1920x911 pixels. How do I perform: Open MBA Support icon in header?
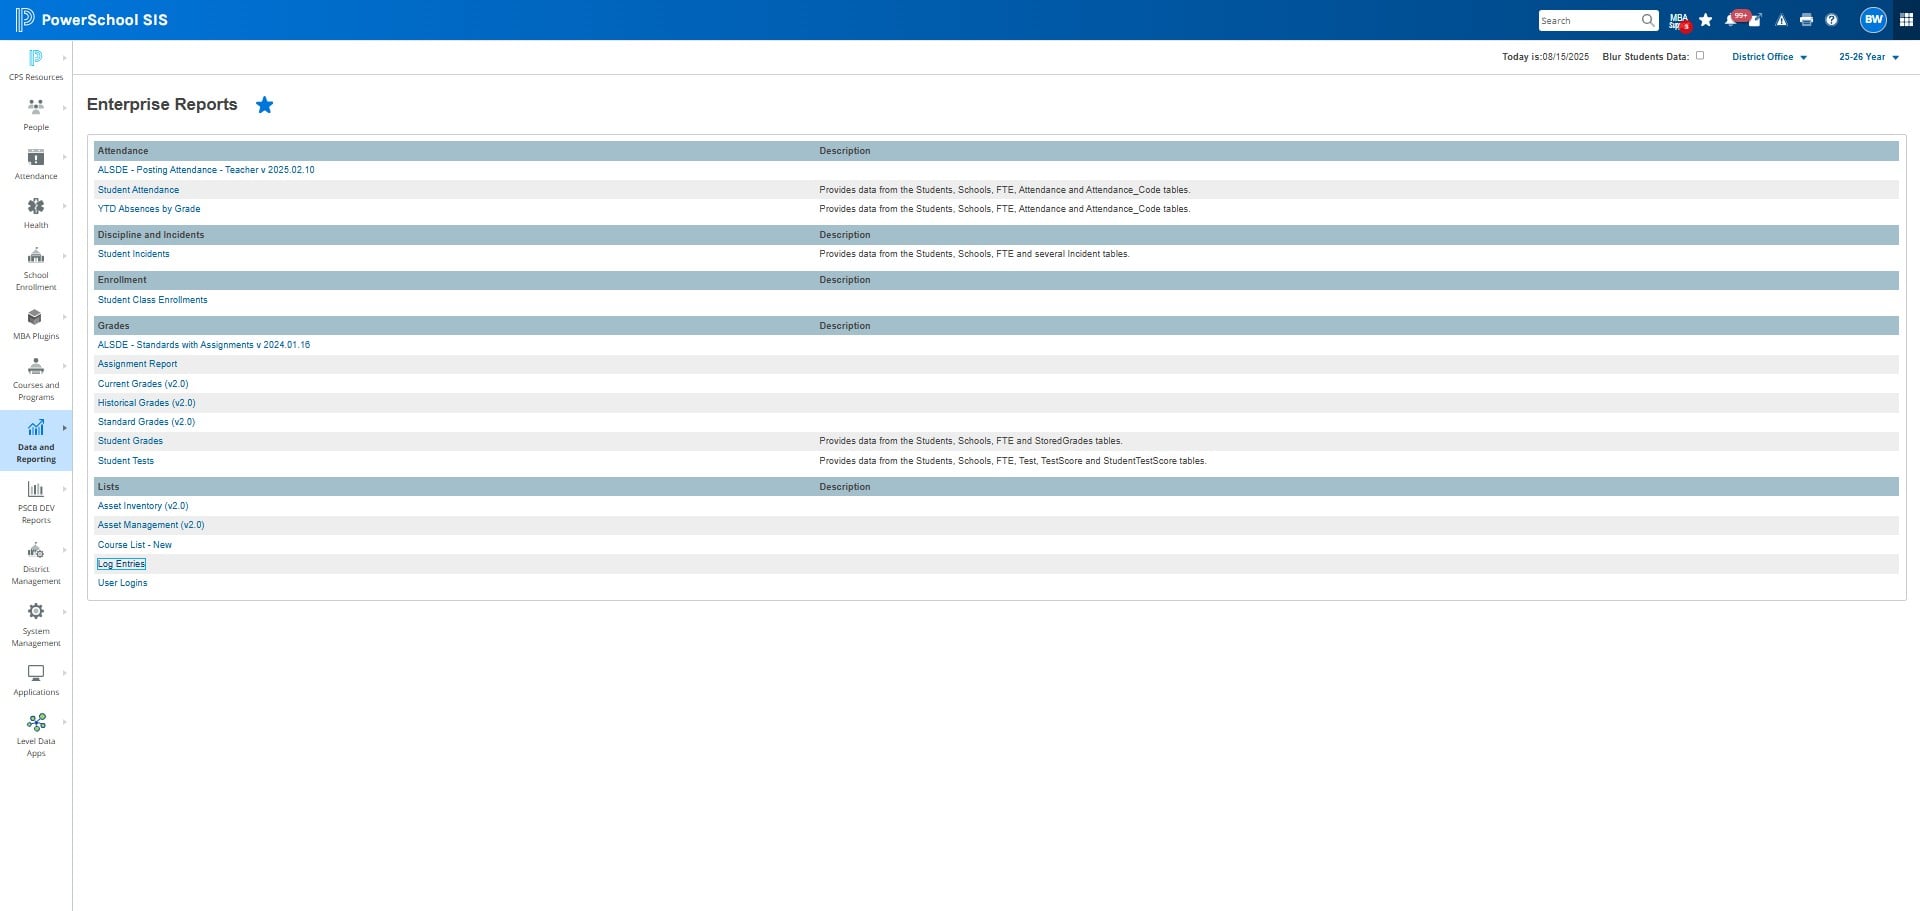1679,20
